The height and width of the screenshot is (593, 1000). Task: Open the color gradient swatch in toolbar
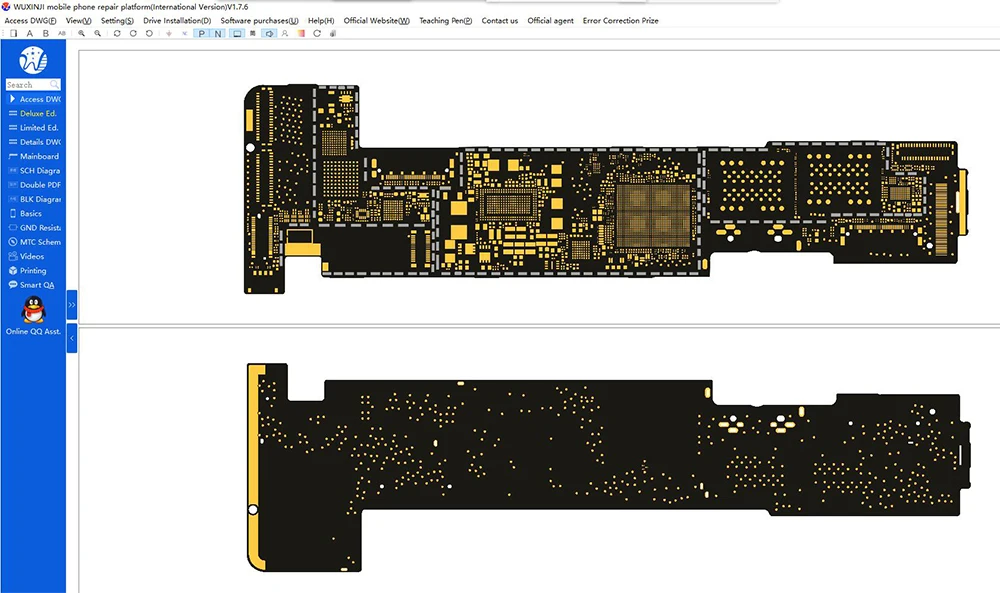point(301,33)
